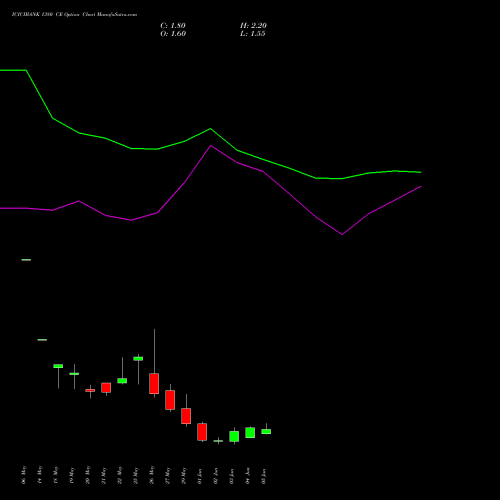Screen dimensions: 500x500
Task: Click the 06 May date label
Action: click(x=24, y=475)
